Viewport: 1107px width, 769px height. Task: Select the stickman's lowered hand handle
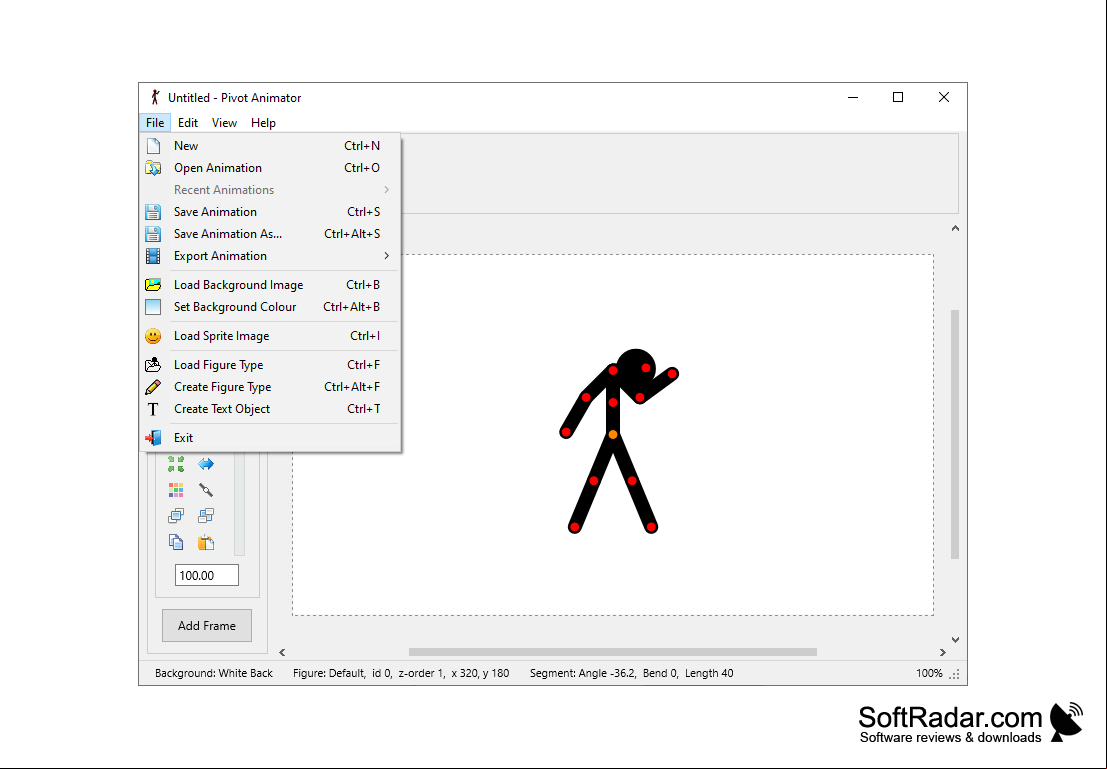pyautogui.click(x=566, y=432)
